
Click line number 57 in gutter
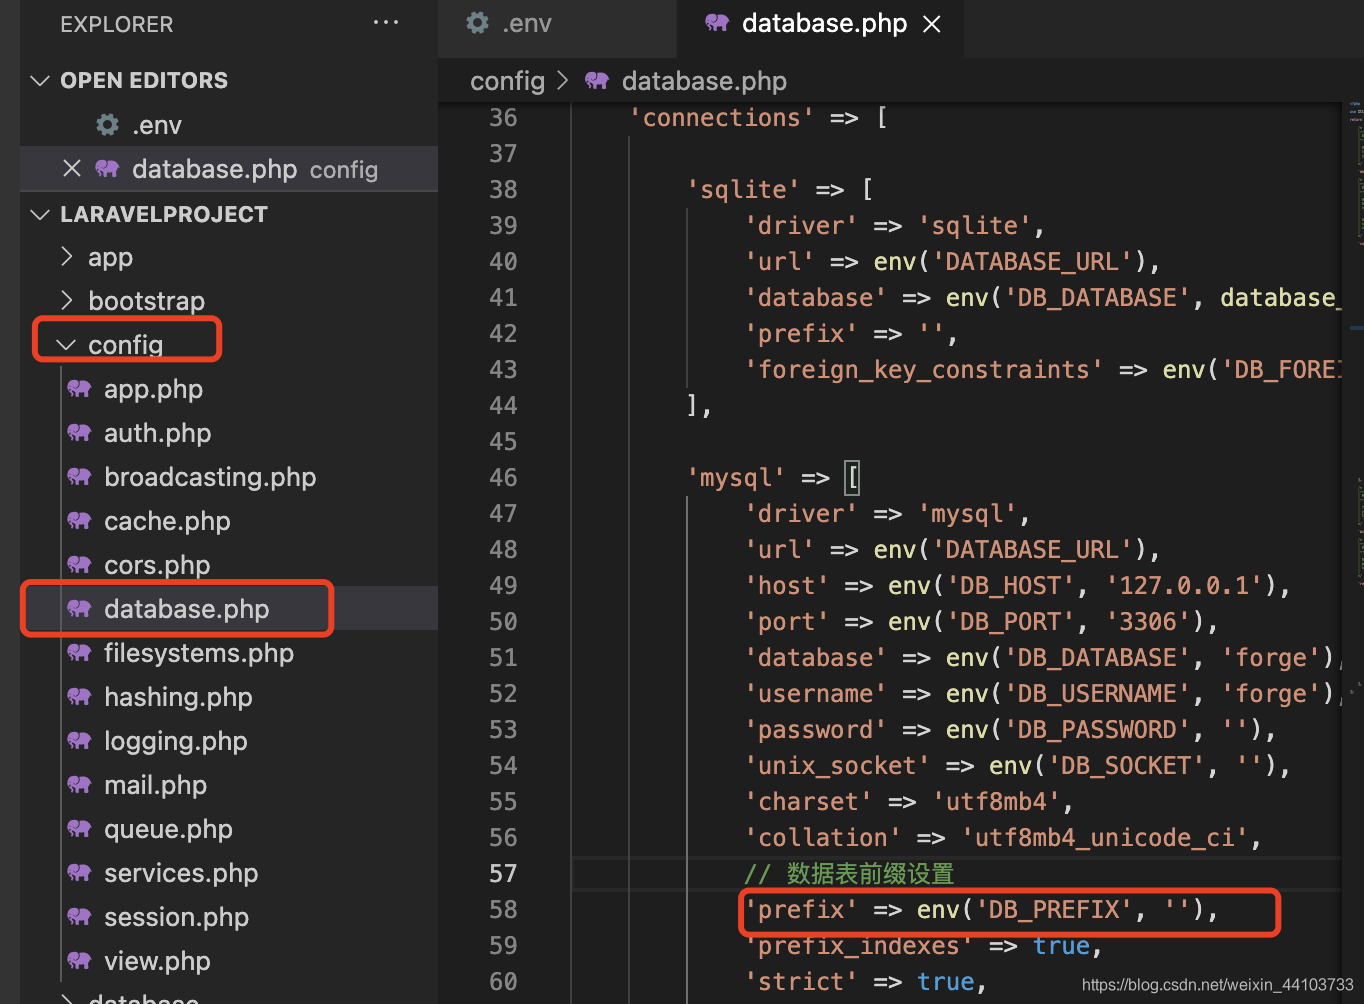point(503,873)
